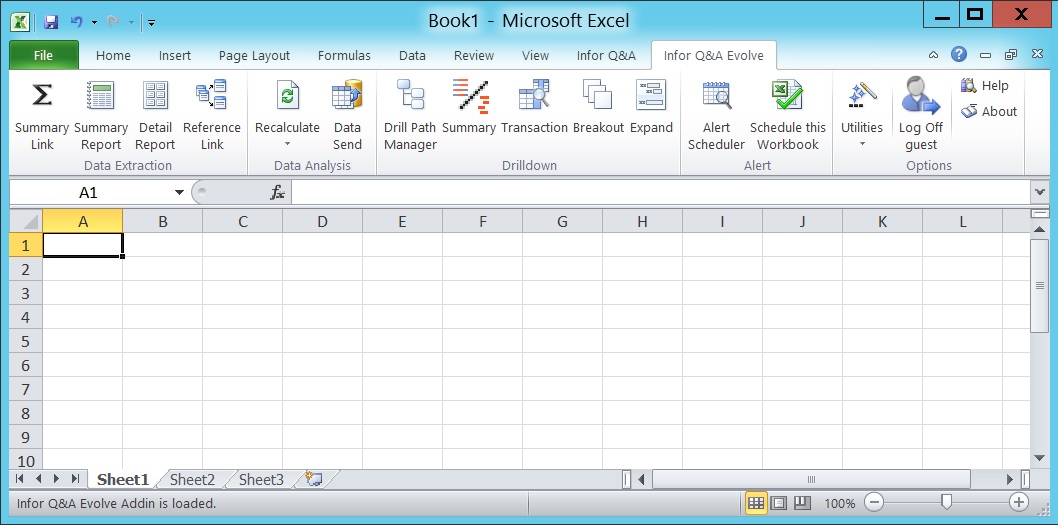Select row 5 header
The height and width of the screenshot is (526, 1058).
(26, 341)
